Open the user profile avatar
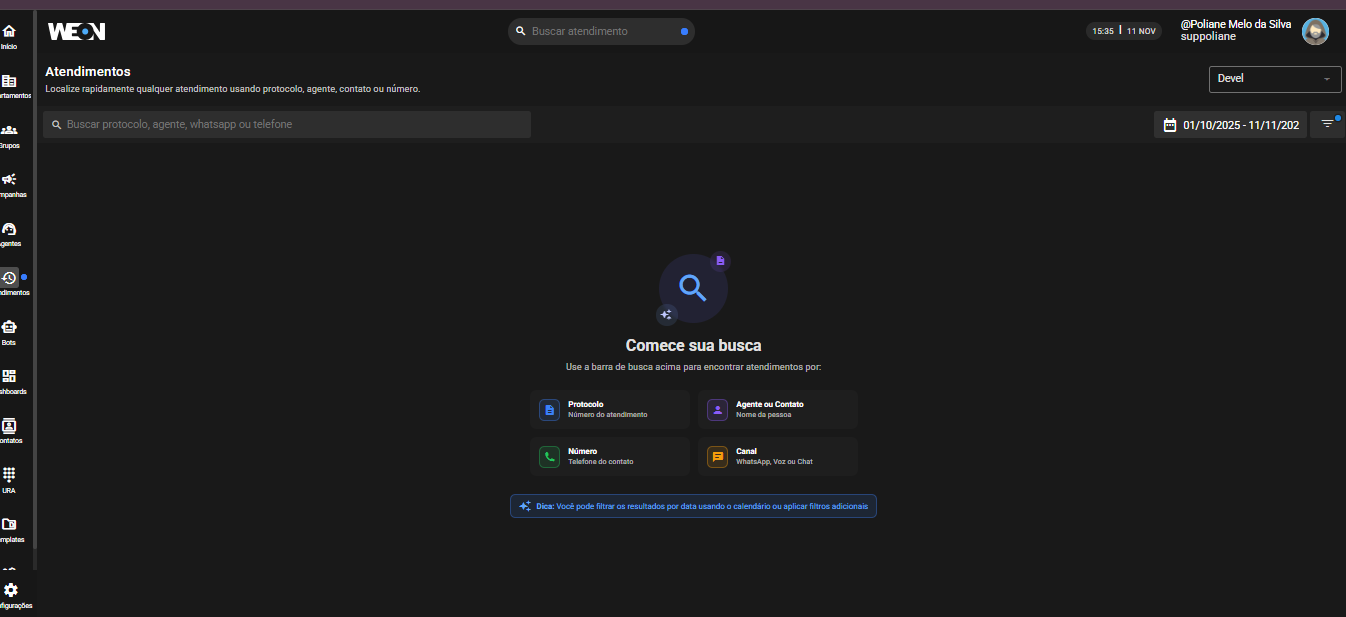The height and width of the screenshot is (617, 1346). pyautogui.click(x=1315, y=32)
